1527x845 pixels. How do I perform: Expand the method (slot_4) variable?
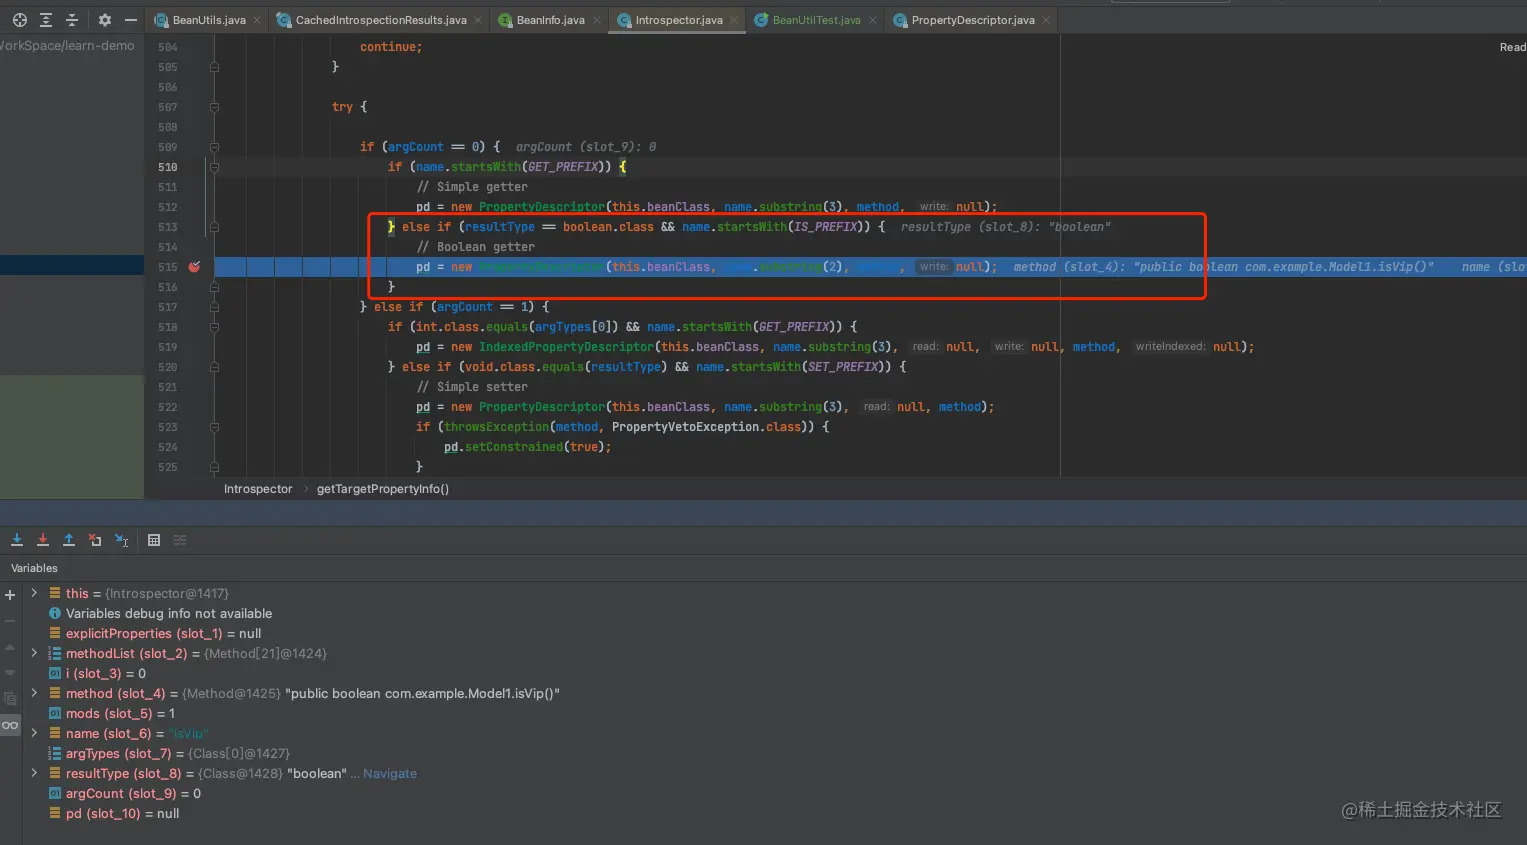pyautogui.click(x=34, y=693)
